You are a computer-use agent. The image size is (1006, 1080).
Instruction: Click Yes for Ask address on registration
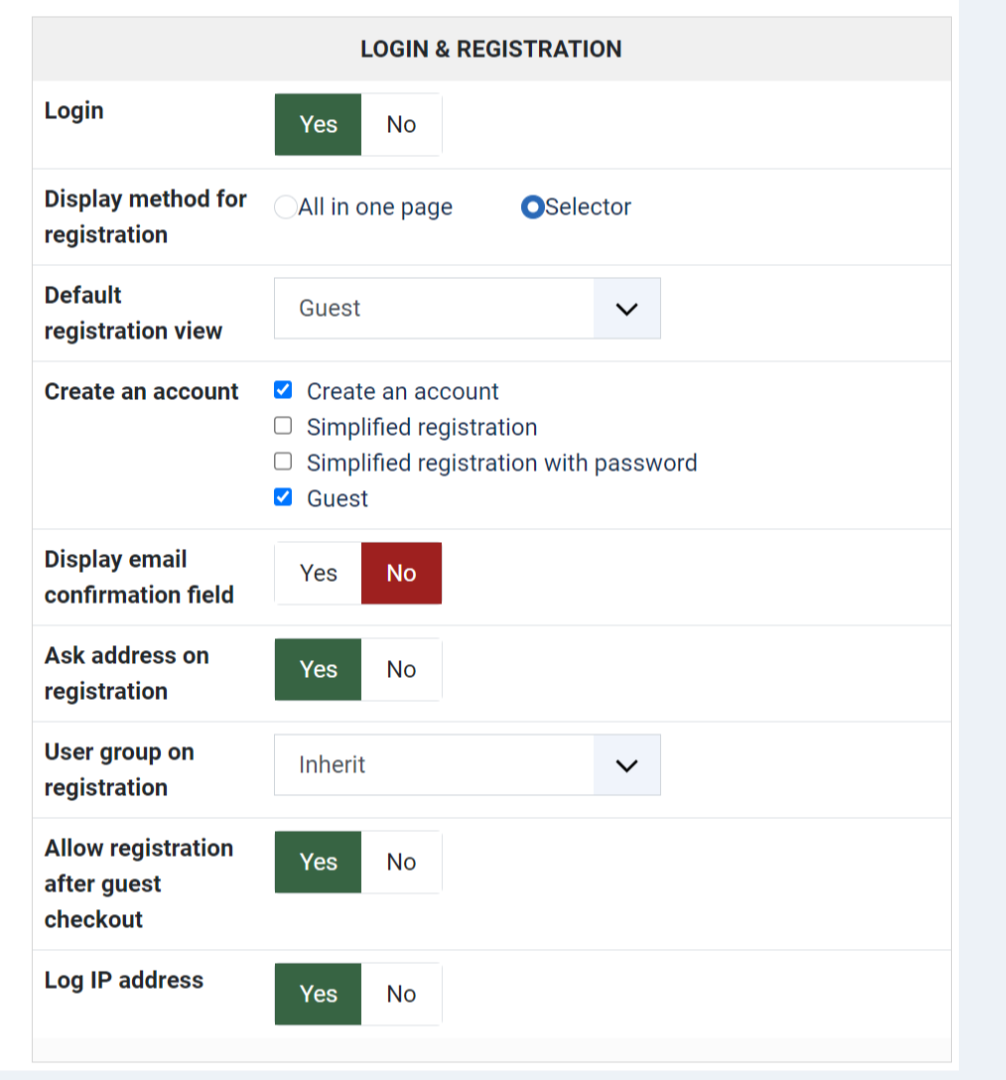[318, 670]
